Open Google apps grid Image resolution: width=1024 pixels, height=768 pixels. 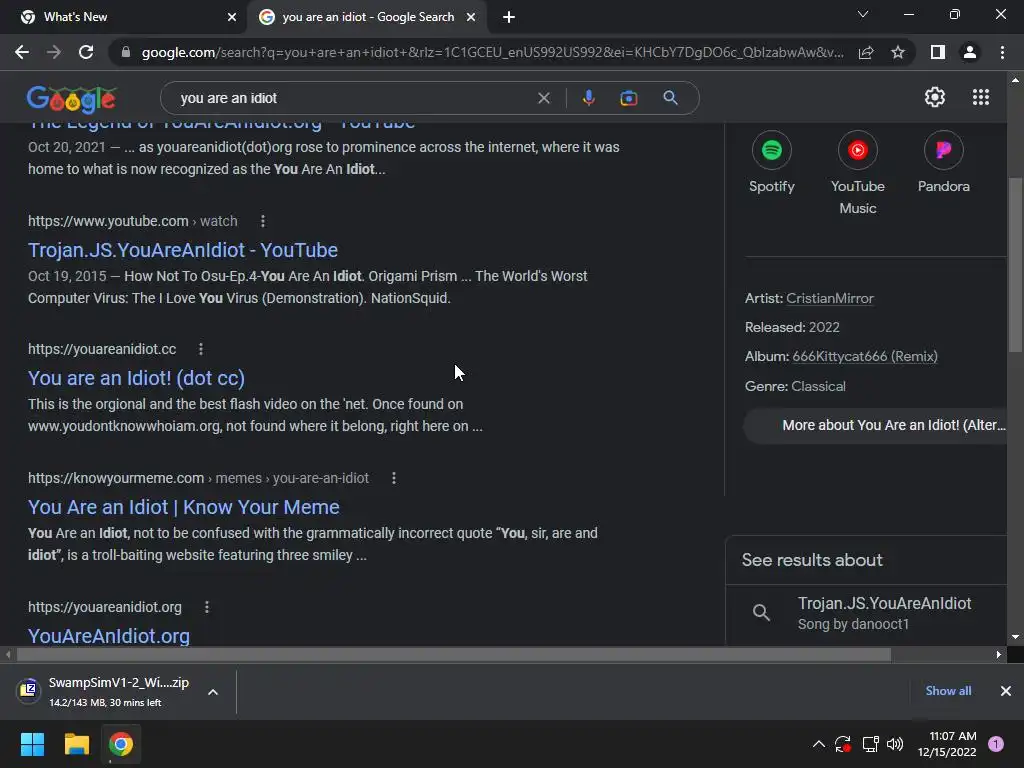[x=981, y=97]
